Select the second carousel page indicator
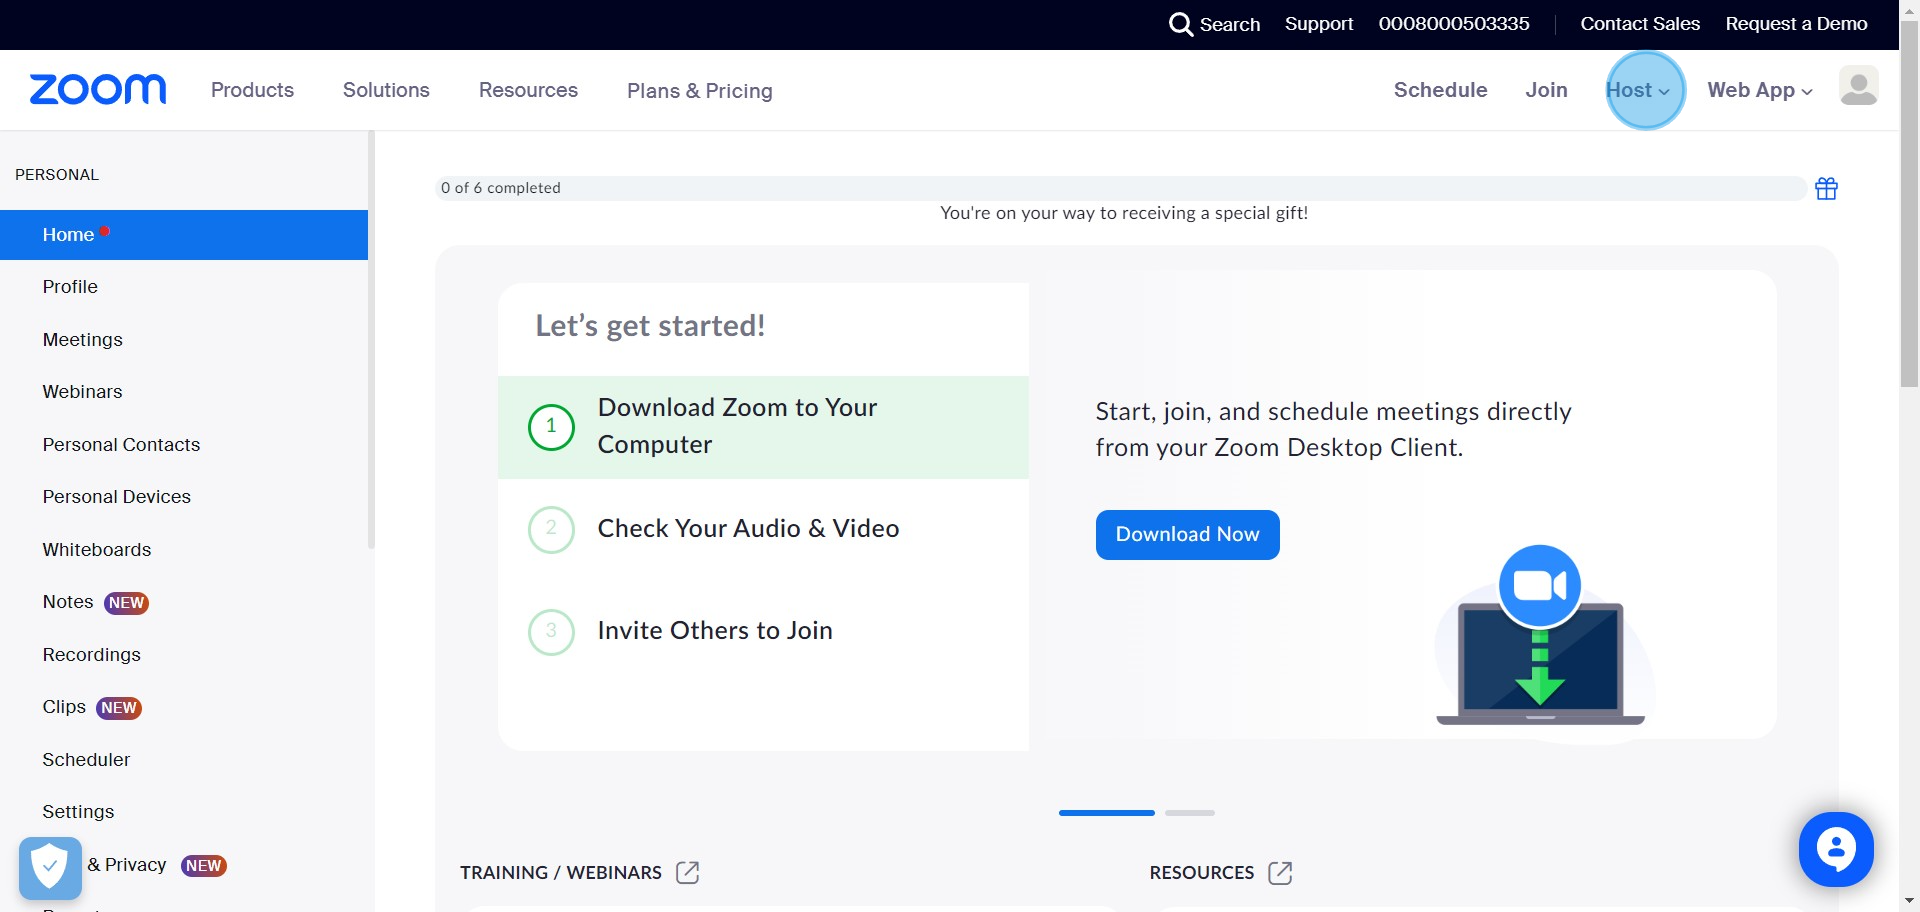The image size is (1920, 912). coord(1190,813)
